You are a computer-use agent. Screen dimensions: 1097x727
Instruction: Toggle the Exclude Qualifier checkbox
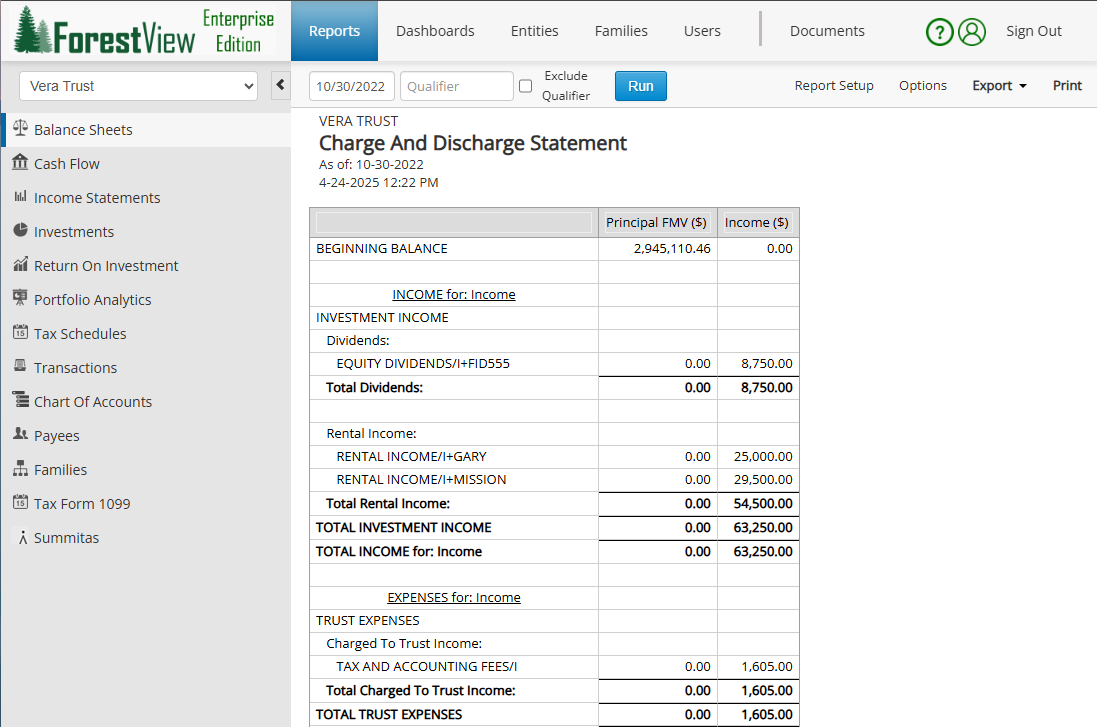click(x=525, y=87)
